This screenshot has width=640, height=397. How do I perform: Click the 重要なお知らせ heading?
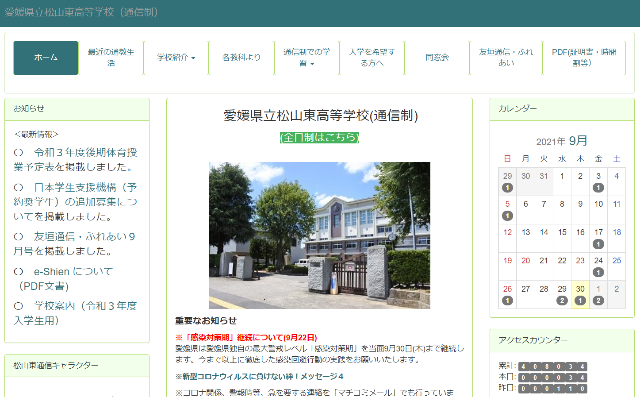click(x=206, y=321)
